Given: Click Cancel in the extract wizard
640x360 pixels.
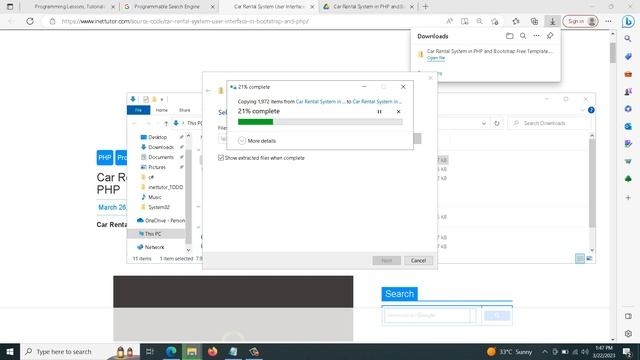Looking at the screenshot, I should click(418, 260).
